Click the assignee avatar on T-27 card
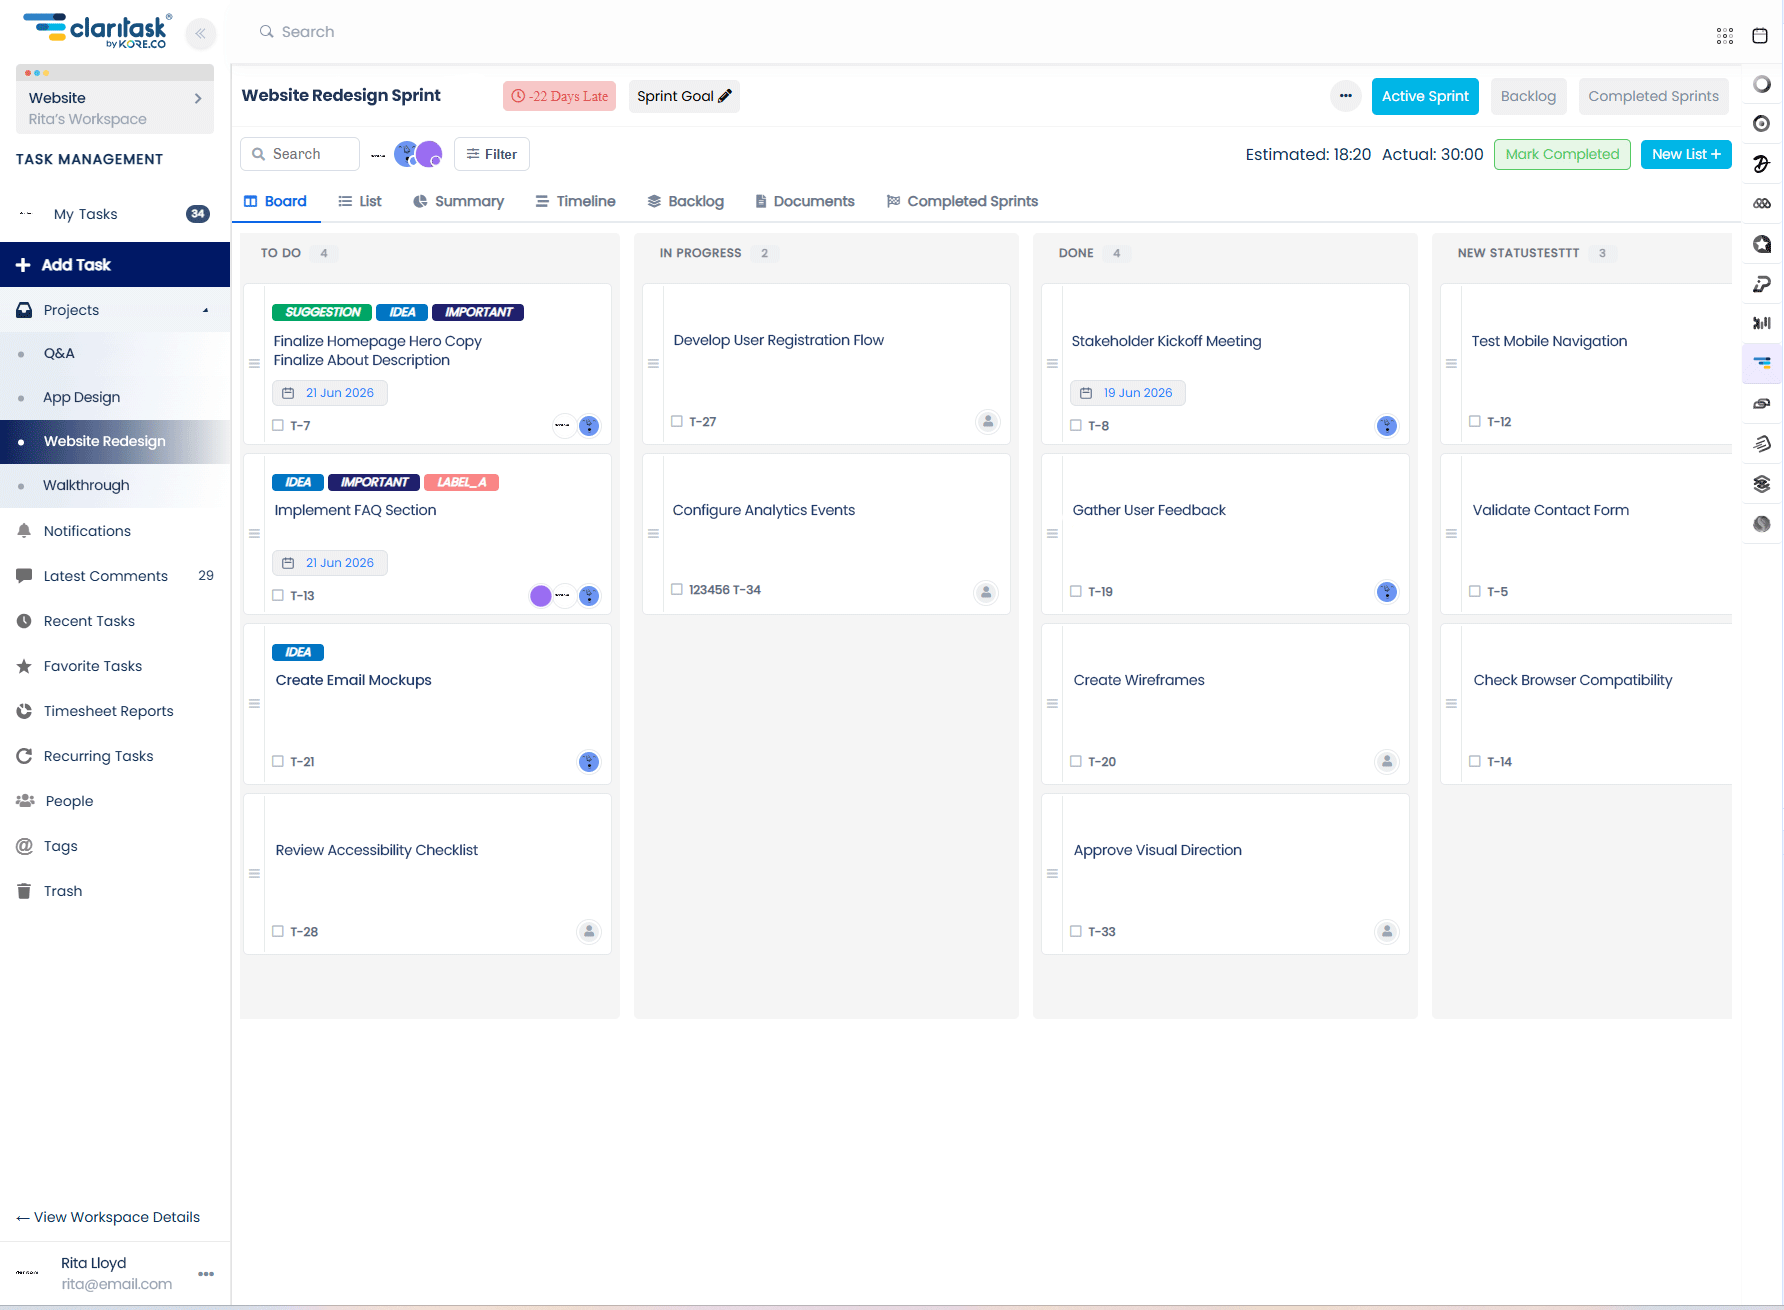 point(988,422)
